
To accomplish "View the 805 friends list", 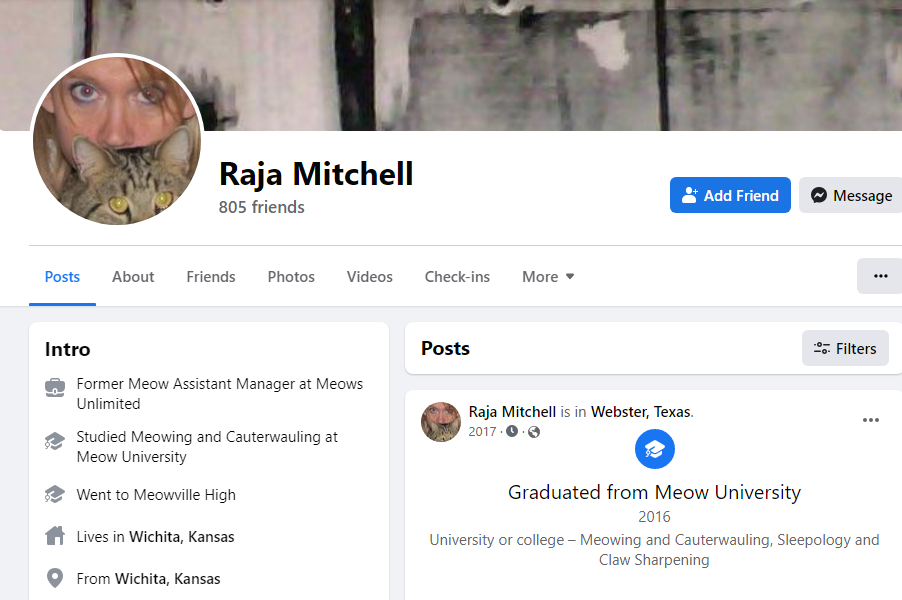I will (262, 207).
